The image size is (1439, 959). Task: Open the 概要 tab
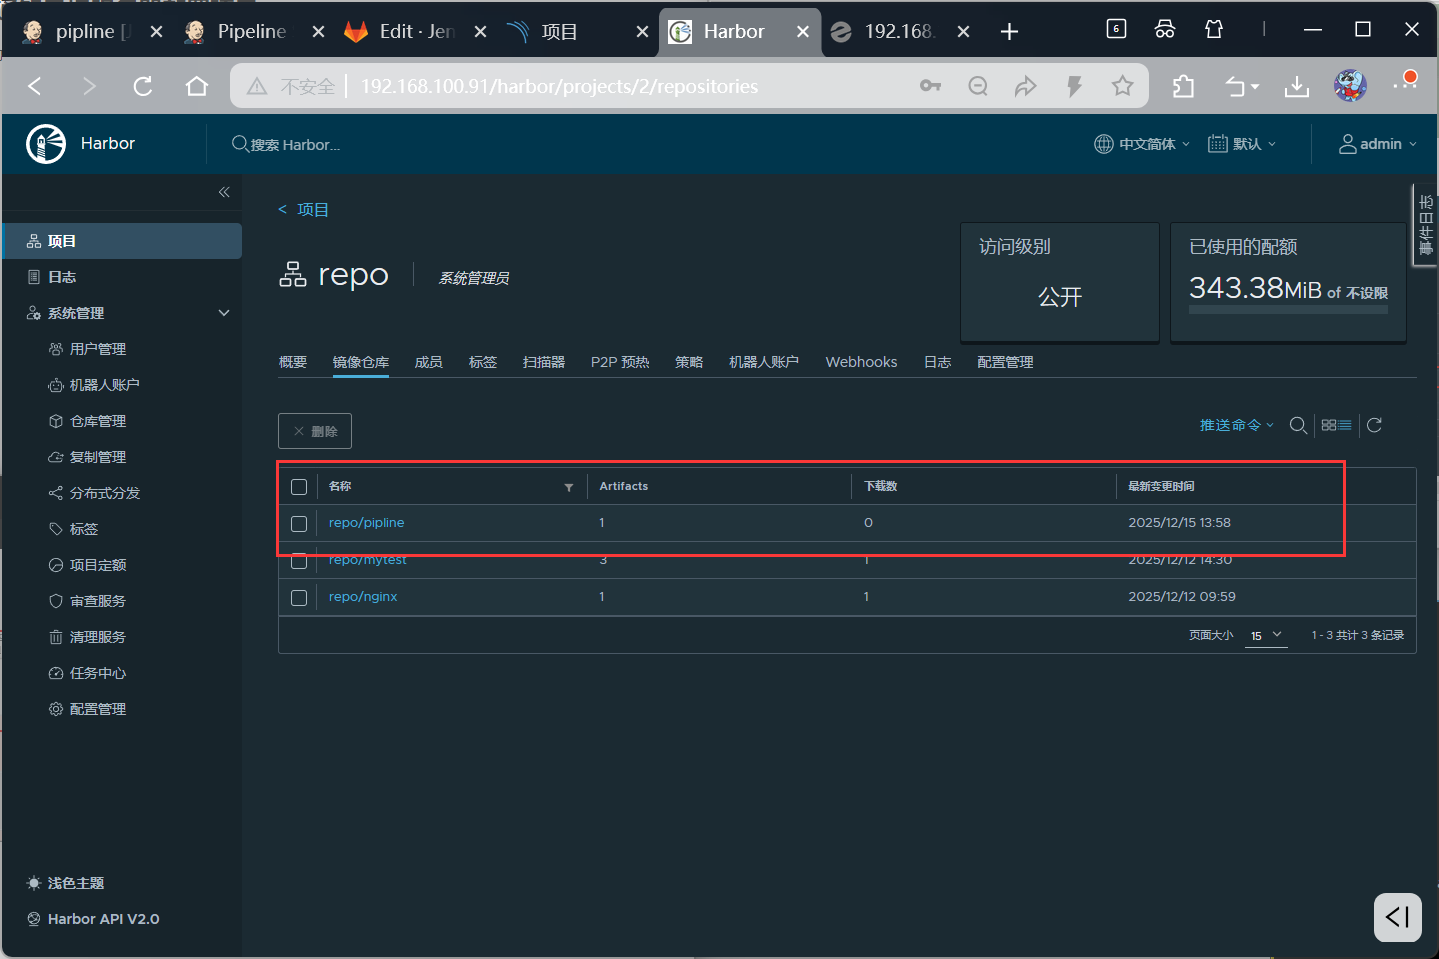coord(293,362)
